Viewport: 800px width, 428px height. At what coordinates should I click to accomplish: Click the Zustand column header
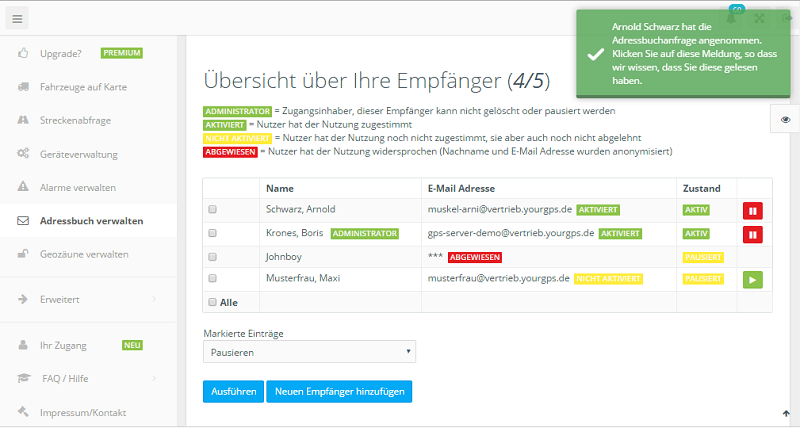pos(702,188)
